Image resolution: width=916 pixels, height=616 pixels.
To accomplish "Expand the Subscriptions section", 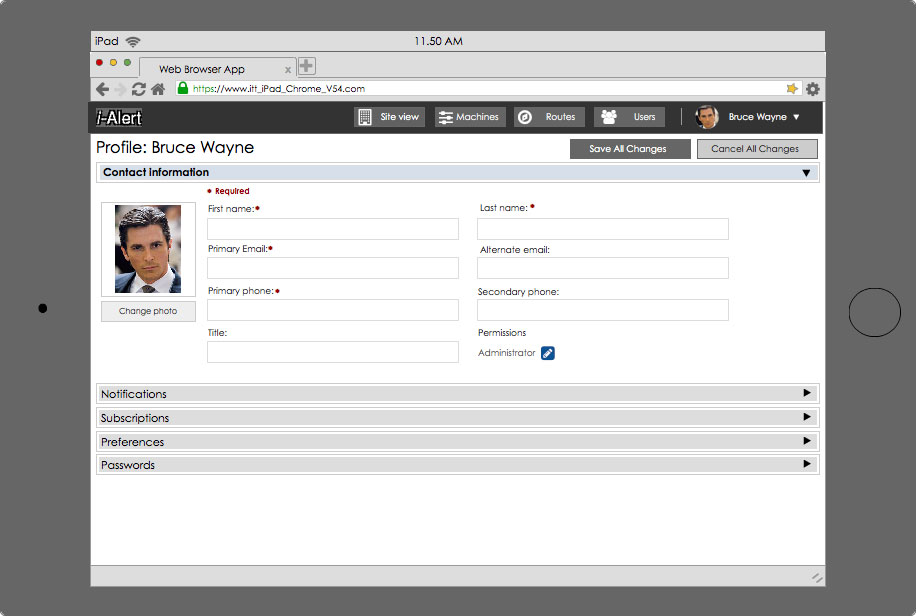I will (x=806, y=417).
